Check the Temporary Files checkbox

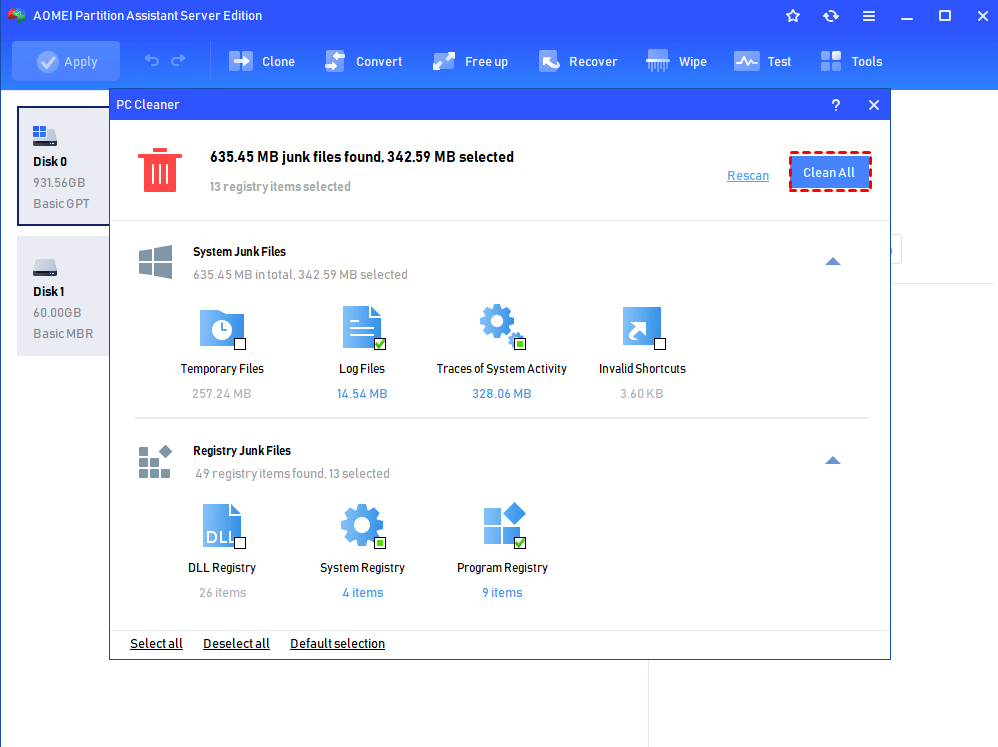(240, 344)
